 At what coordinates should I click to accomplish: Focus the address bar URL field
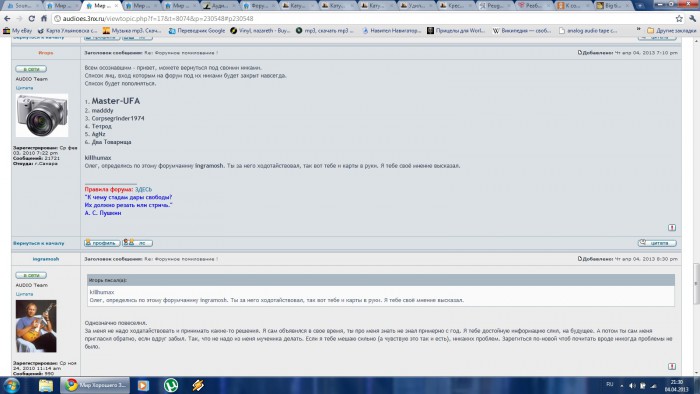click(x=362, y=19)
